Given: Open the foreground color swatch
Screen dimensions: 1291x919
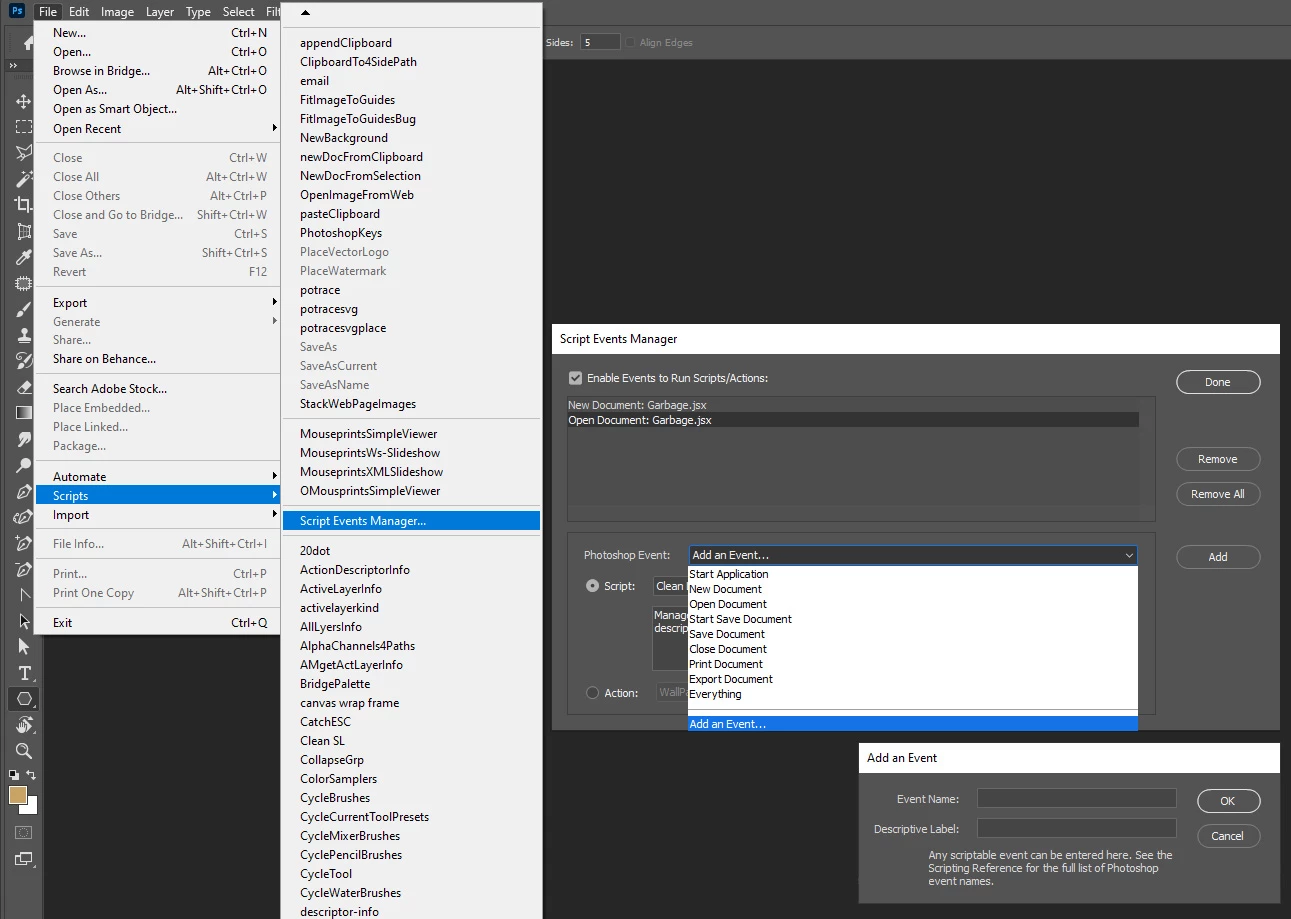Looking at the screenshot, I should pos(17,795).
